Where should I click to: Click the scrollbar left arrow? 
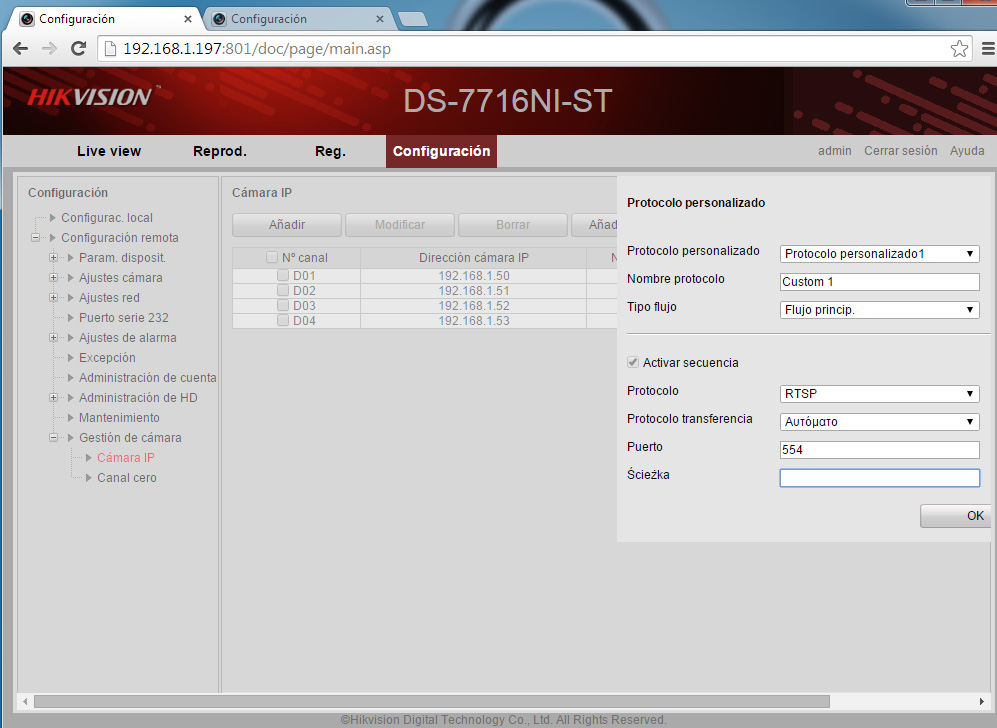pos(25,701)
